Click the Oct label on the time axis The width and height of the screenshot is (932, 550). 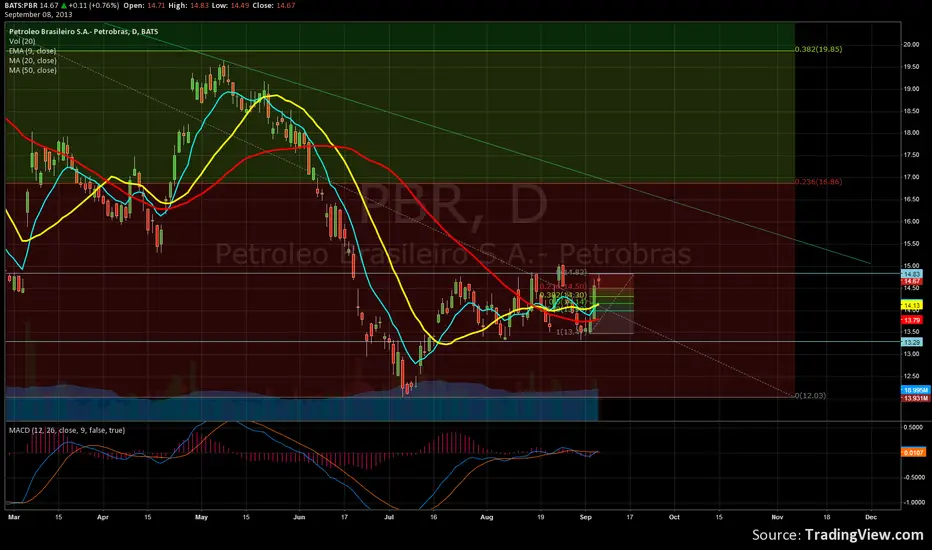coord(674,517)
